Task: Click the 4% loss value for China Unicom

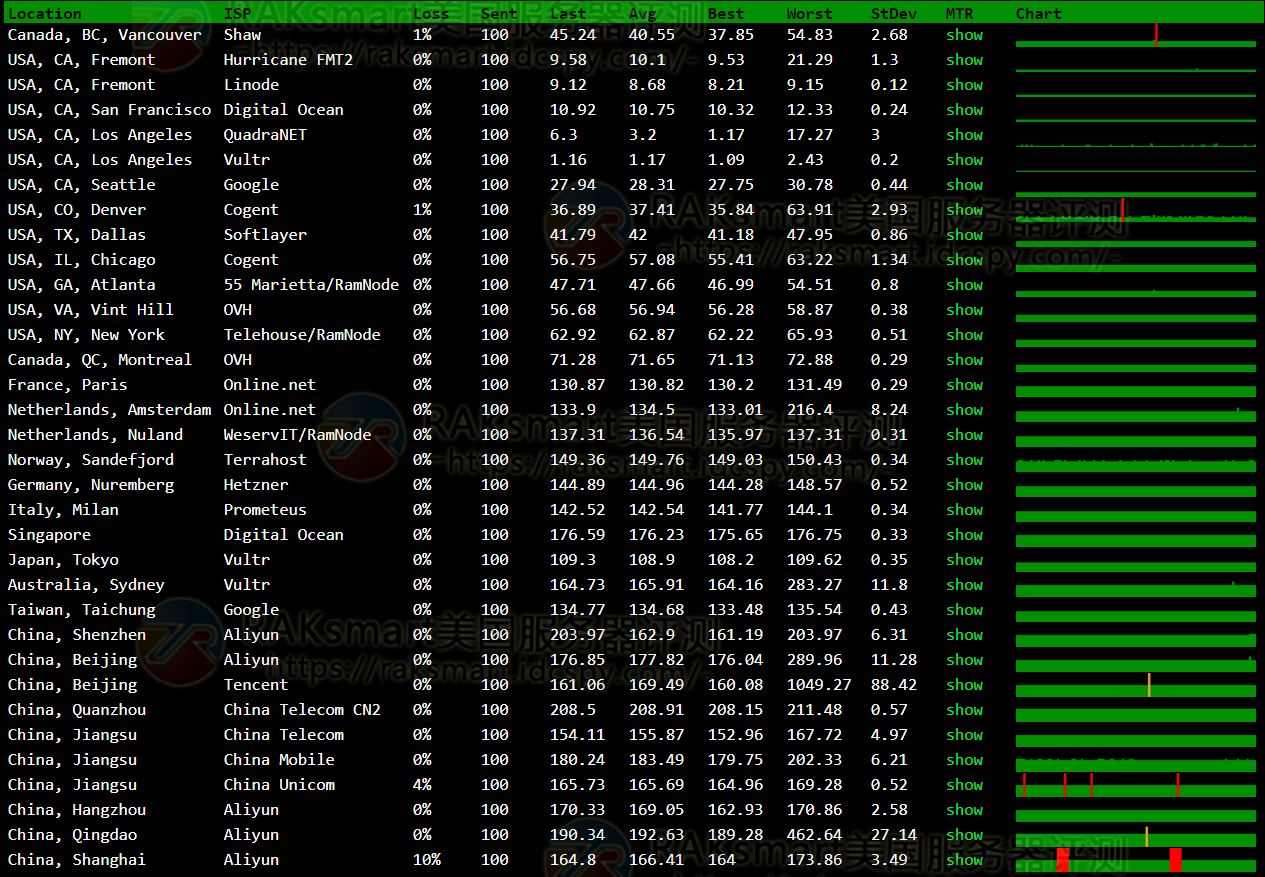Action: click(422, 785)
